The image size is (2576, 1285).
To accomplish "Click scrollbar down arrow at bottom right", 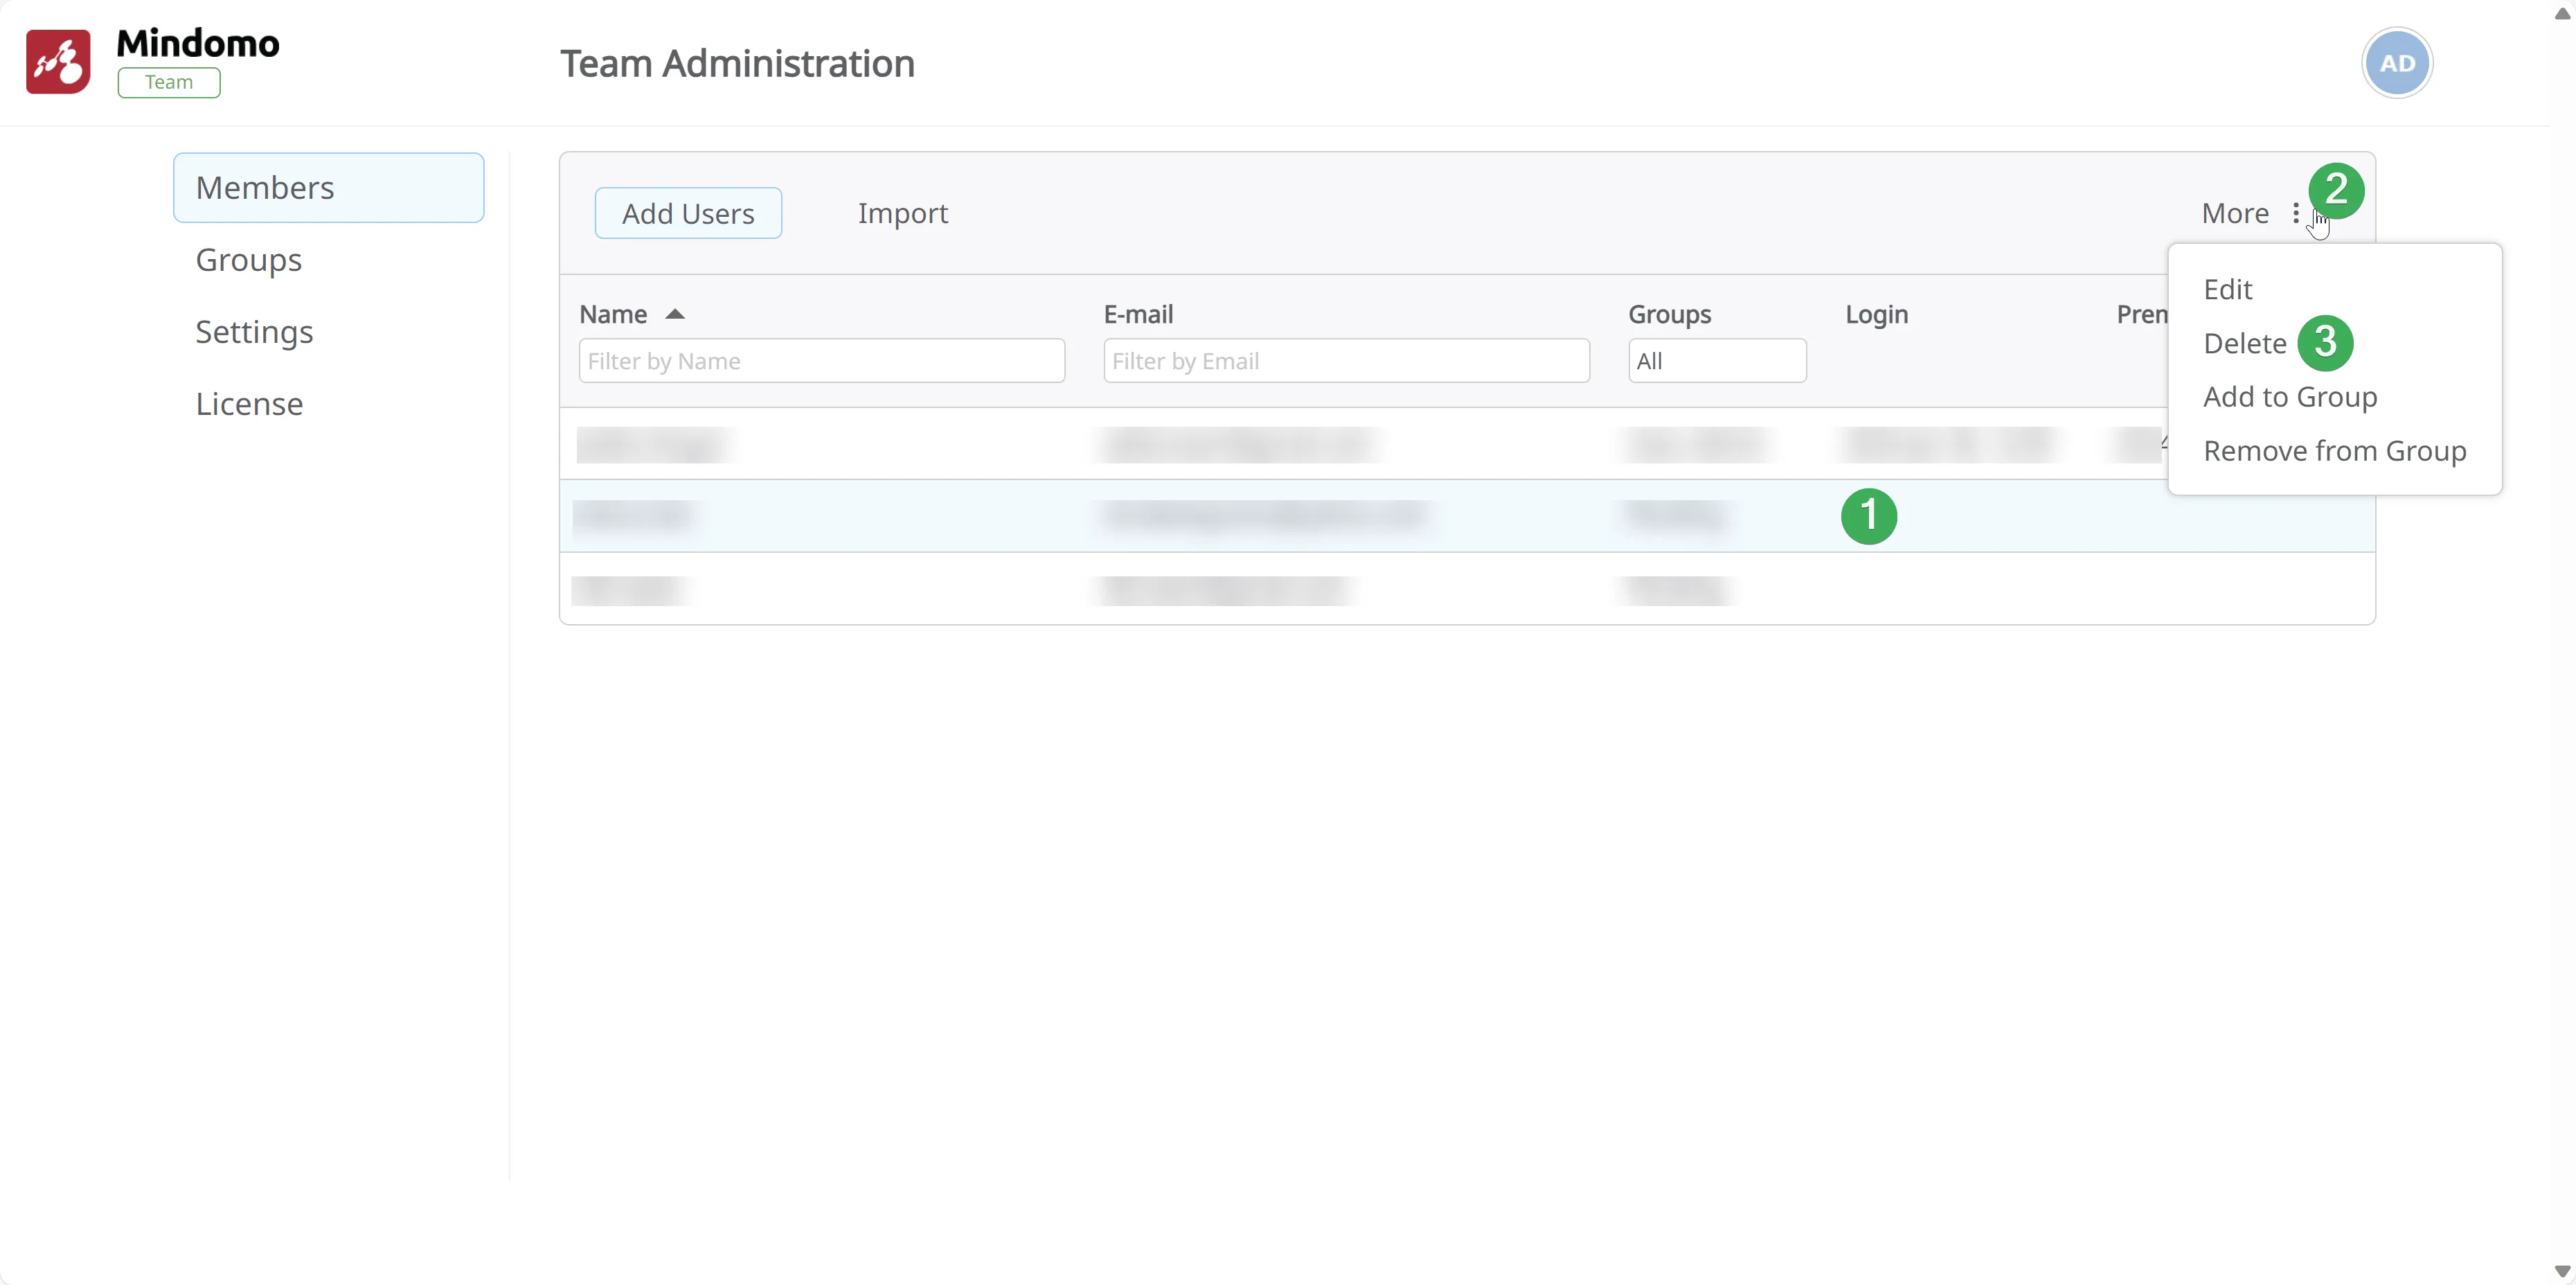I will (x=2562, y=1271).
